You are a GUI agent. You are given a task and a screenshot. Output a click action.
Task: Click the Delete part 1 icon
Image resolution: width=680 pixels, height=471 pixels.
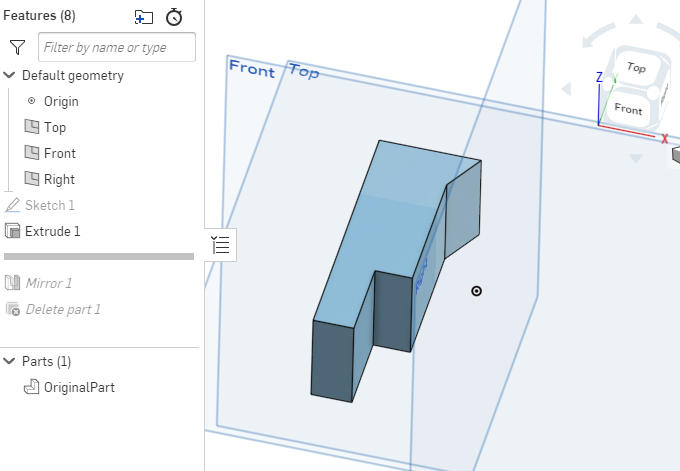point(13,309)
